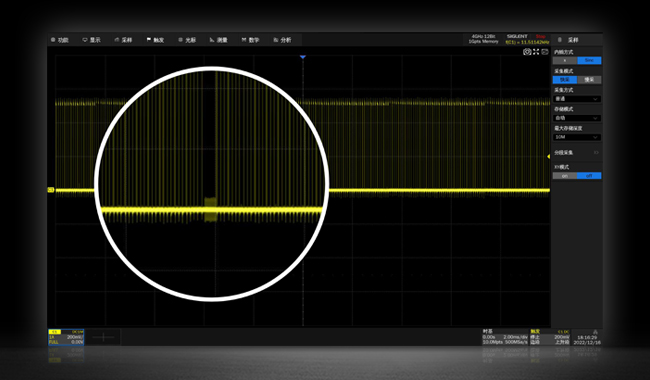This screenshot has height=380, width=650.
Task: Click the fullscreen expand arrows icon
Action: click(536, 52)
